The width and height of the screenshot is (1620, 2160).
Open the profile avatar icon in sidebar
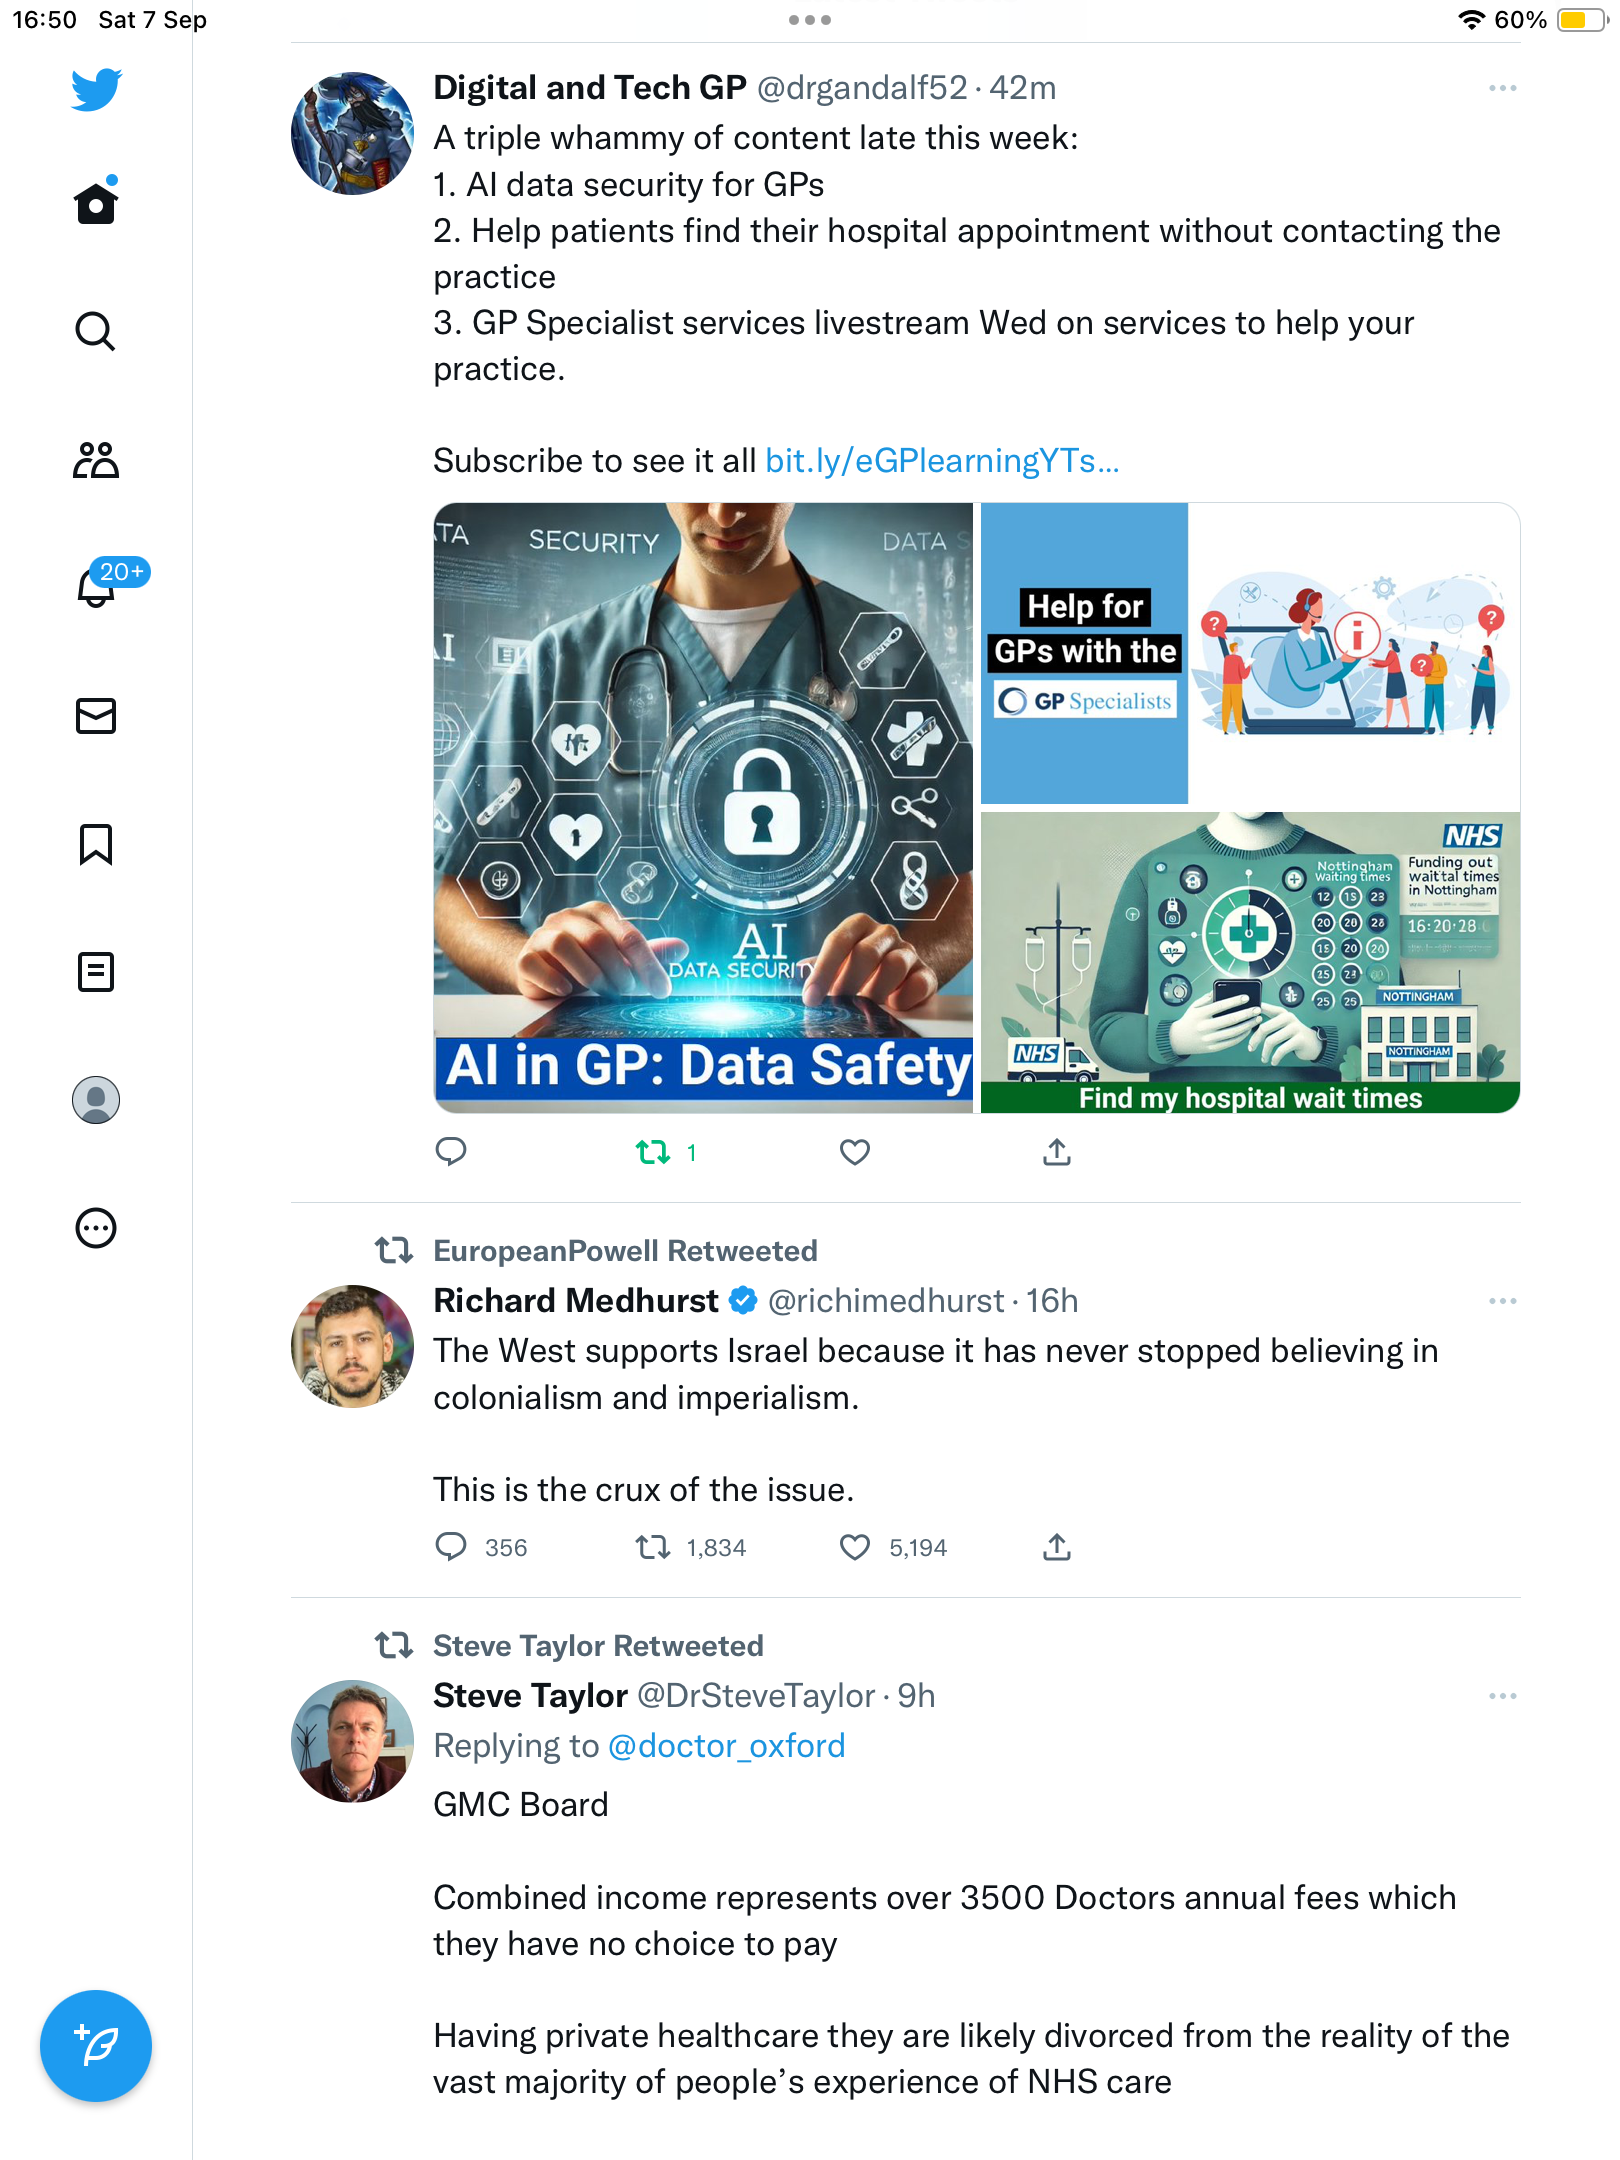(x=96, y=1100)
